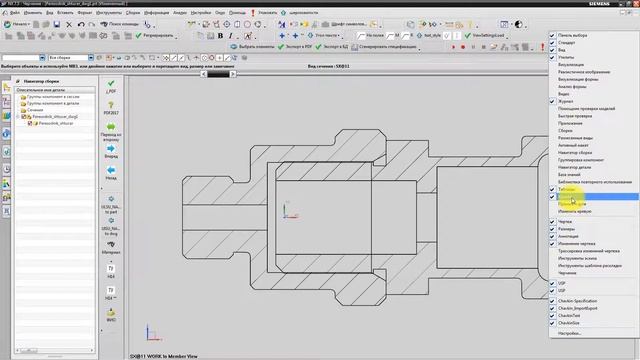This screenshot has width=640, height=360.
Task: Click the green double-arrow switch icon
Action: 111,127
